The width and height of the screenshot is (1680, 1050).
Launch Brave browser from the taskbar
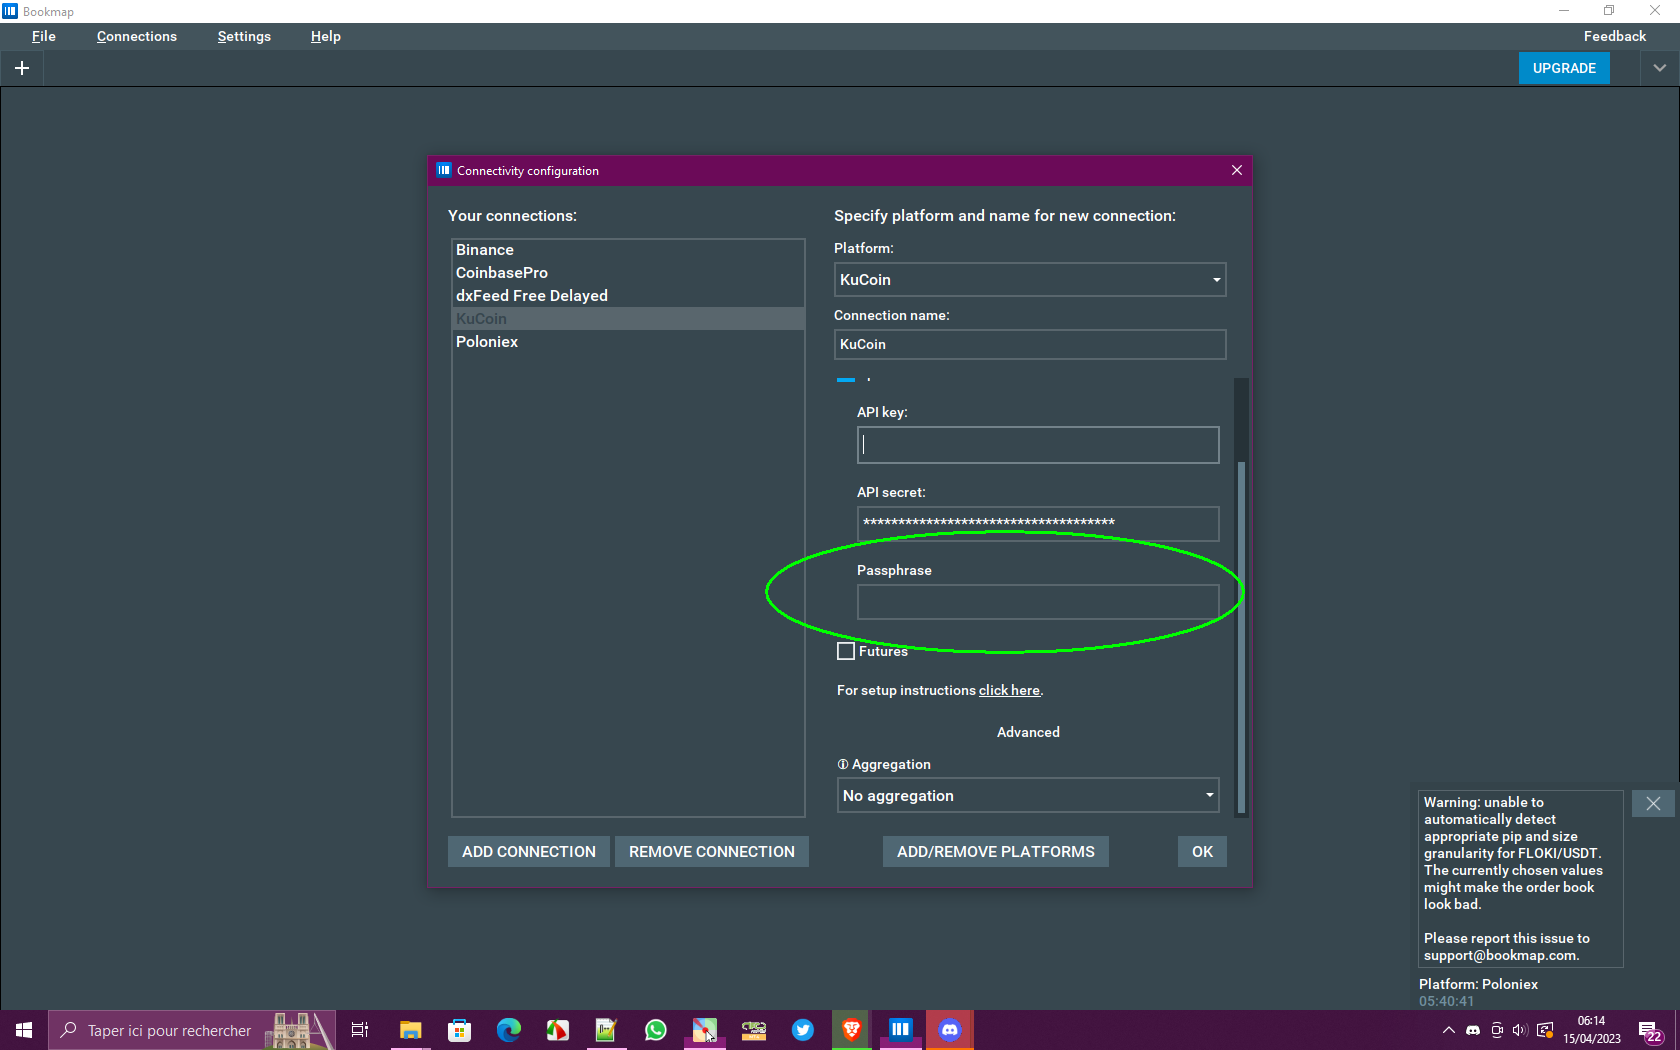(852, 1029)
